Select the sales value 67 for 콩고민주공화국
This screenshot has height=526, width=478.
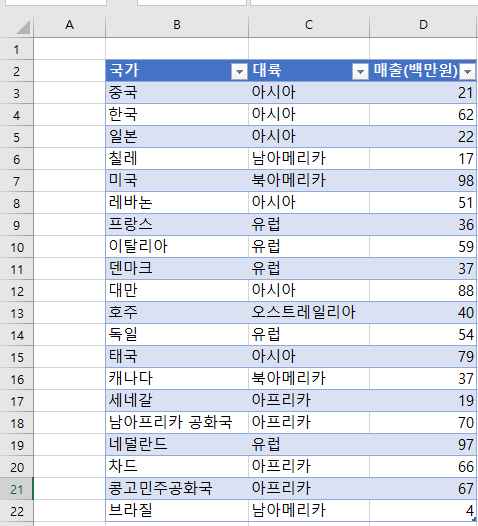click(423, 489)
